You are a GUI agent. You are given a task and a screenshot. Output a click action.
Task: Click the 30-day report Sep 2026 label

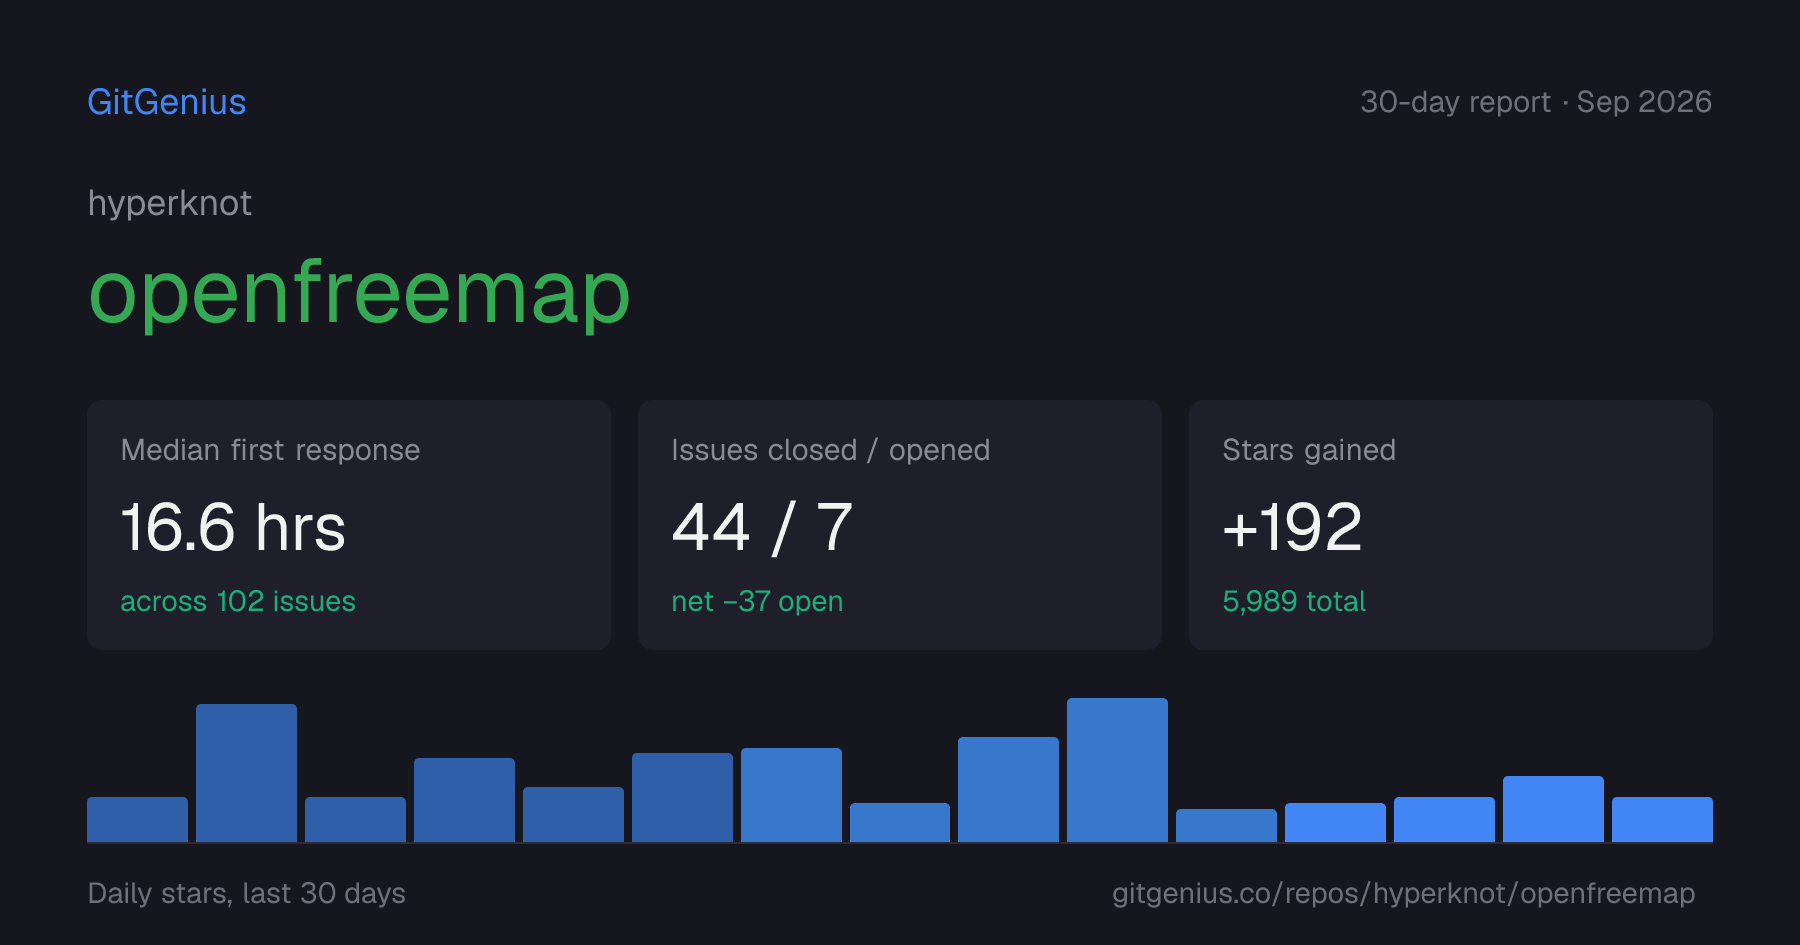point(1536,102)
